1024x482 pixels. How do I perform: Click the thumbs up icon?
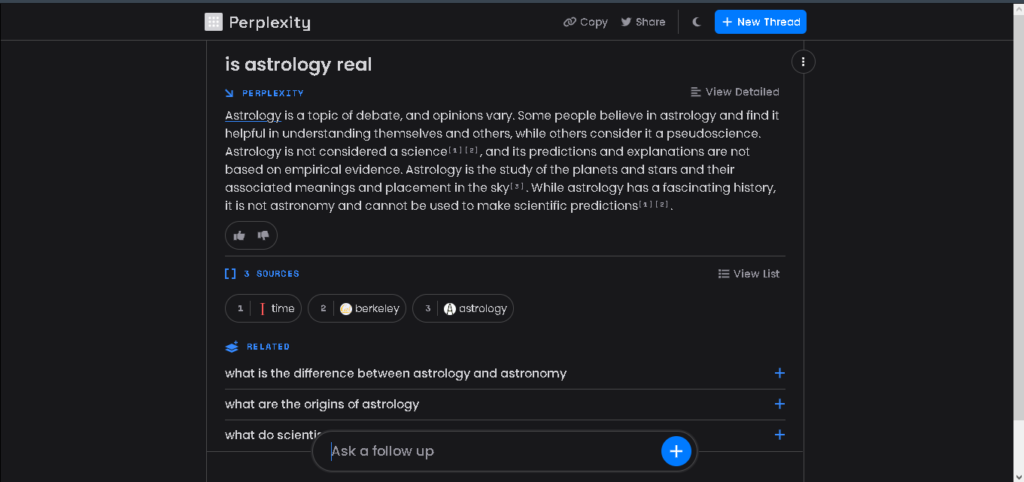tap(240, 236)
